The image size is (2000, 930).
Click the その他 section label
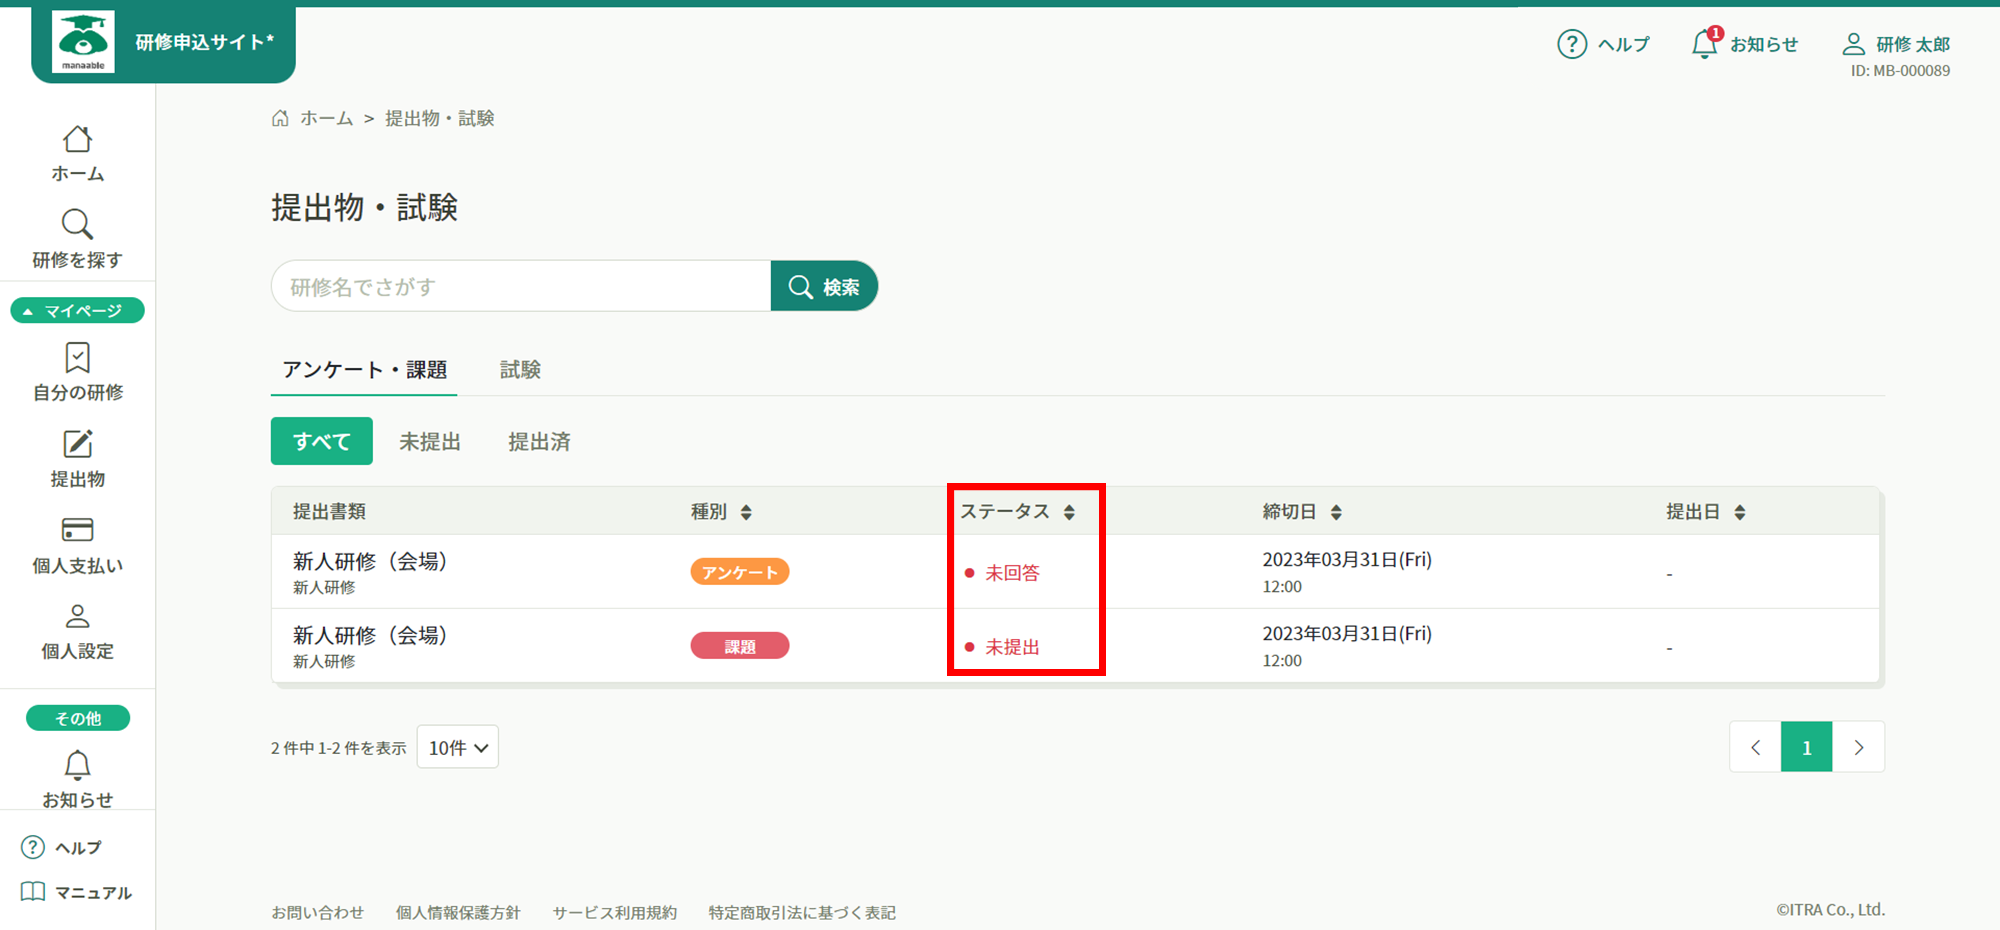(x=77, y=718)
